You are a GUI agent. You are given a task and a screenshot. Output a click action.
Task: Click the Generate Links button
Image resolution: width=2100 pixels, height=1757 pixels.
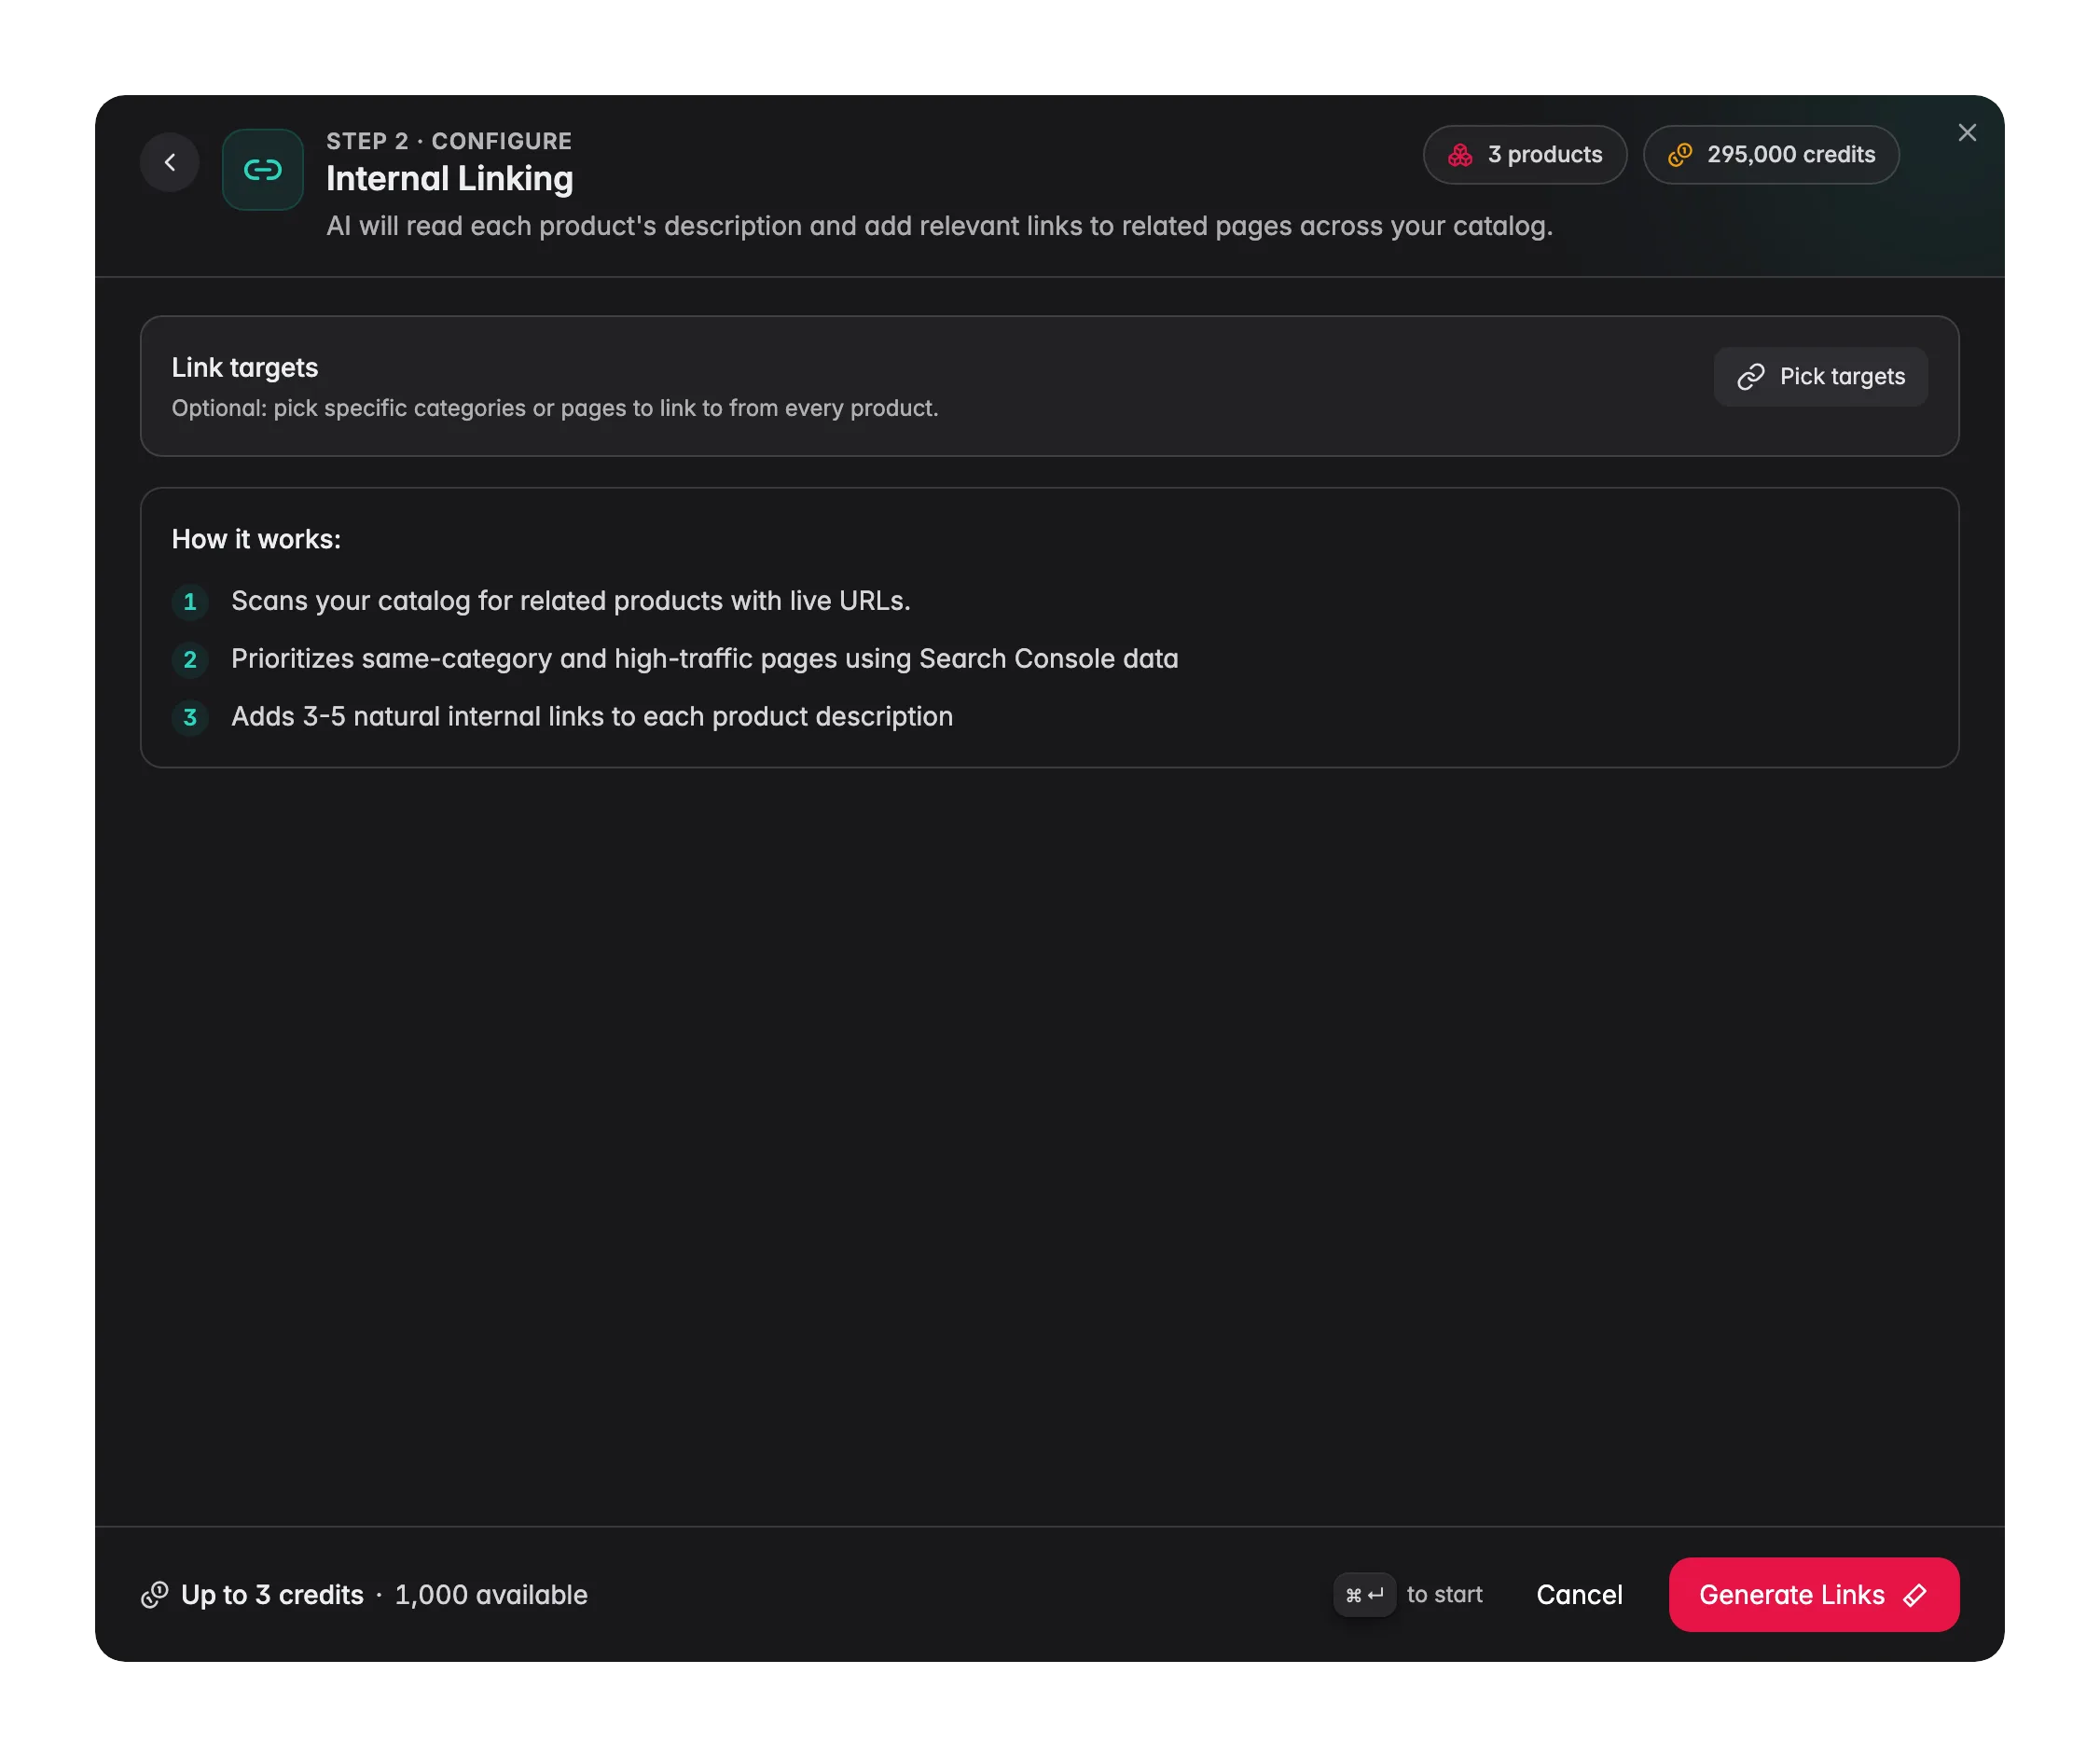1813,1594
